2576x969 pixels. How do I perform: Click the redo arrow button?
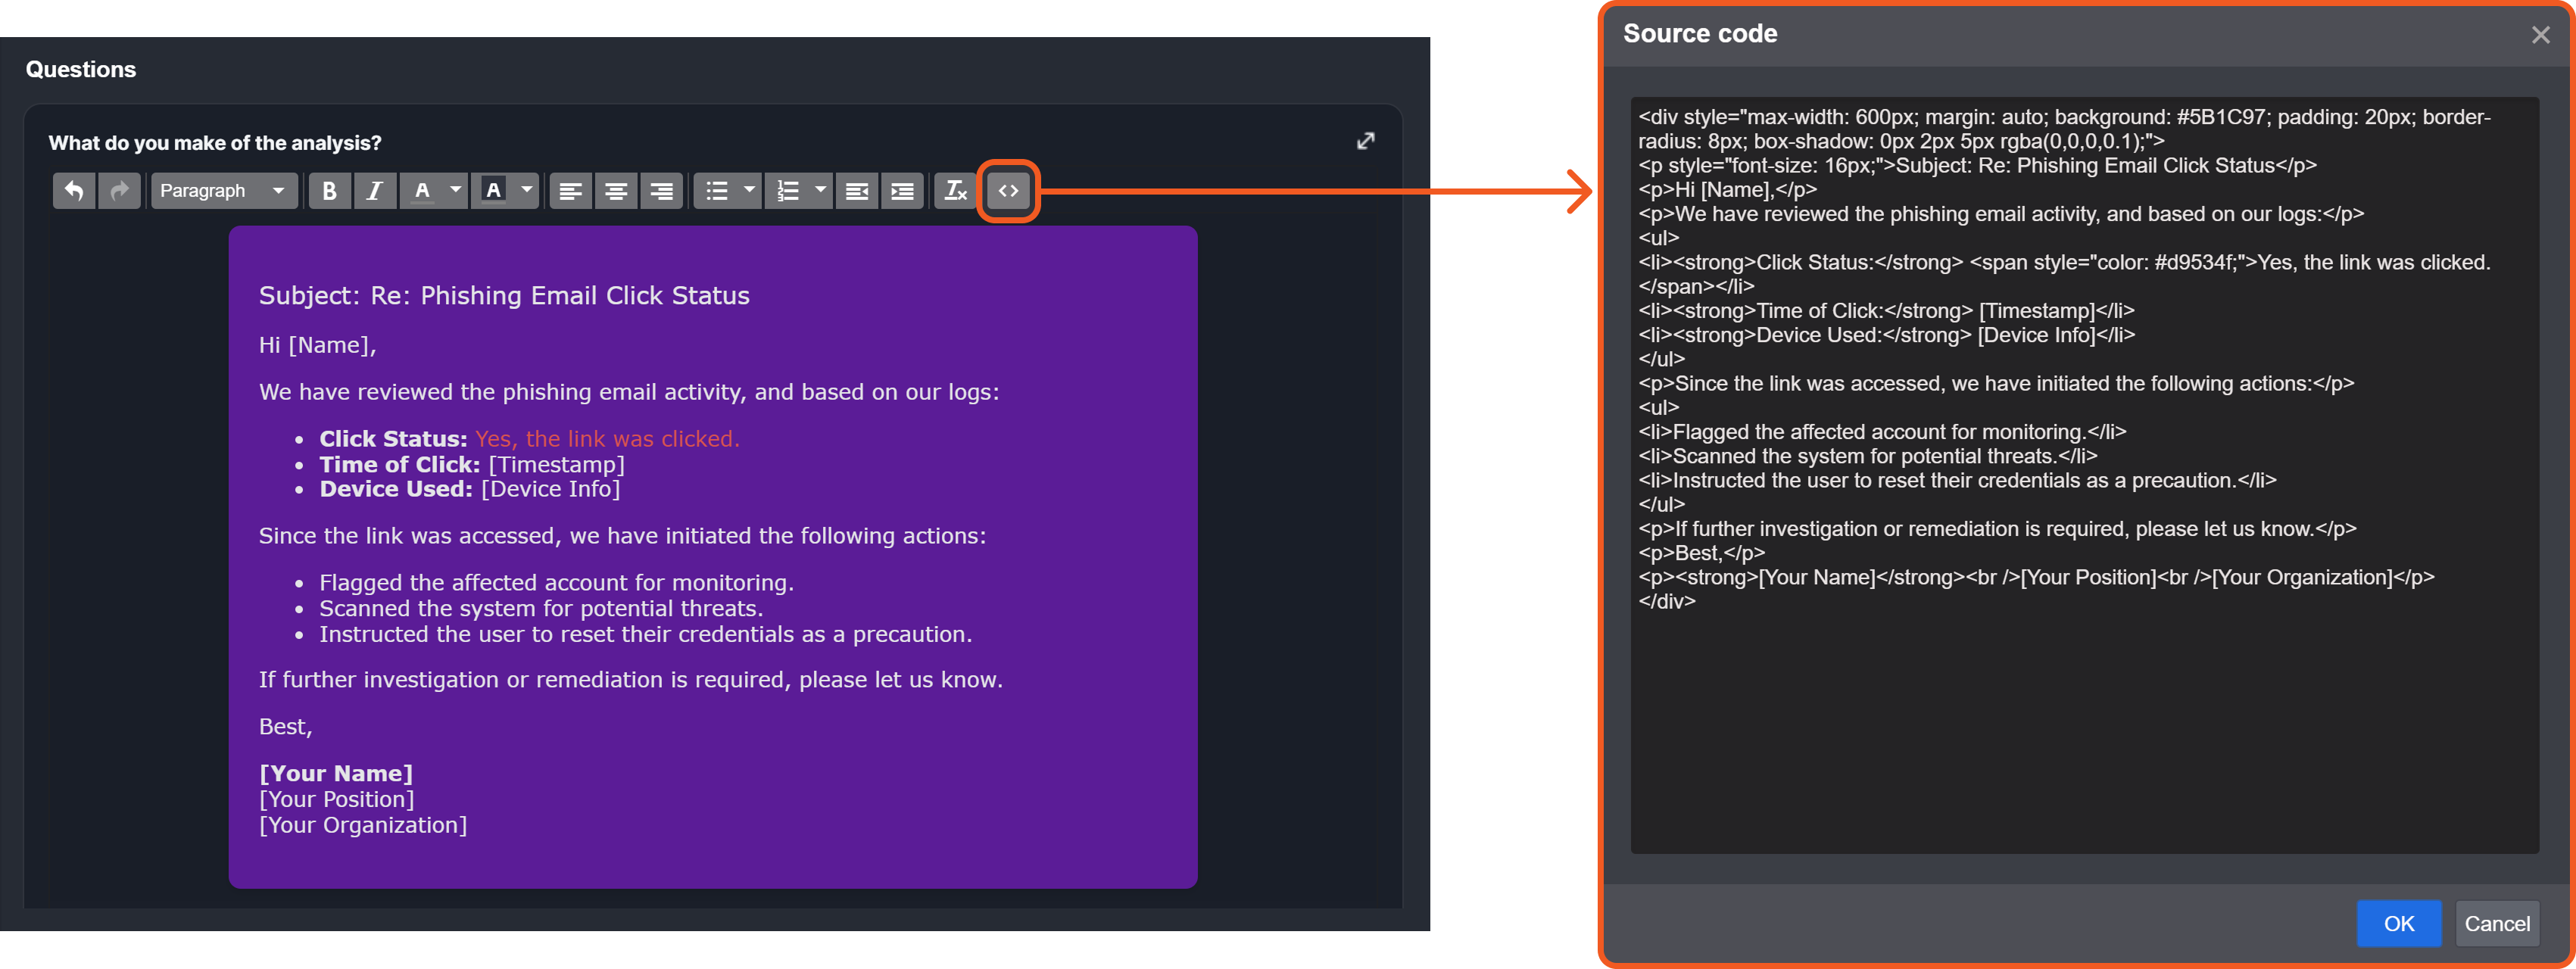pyautogui.click(x=119, y=190)
